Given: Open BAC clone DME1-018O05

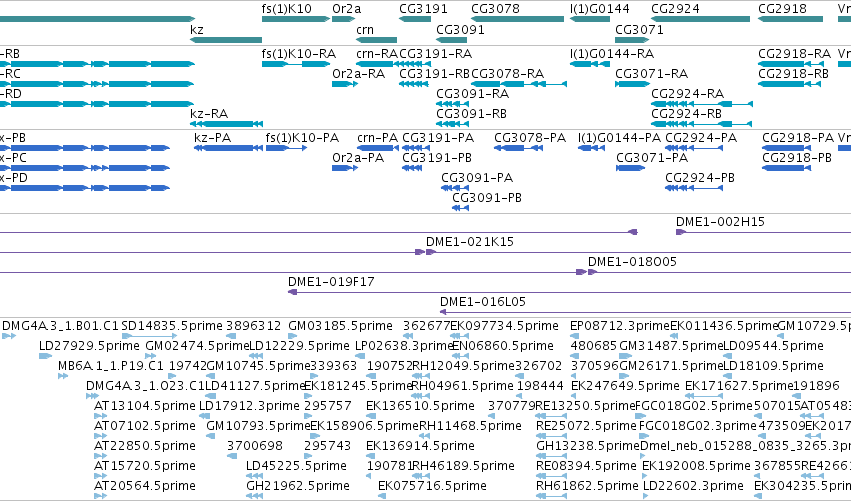Looking at the screenshot, I should tap(632, 262).
